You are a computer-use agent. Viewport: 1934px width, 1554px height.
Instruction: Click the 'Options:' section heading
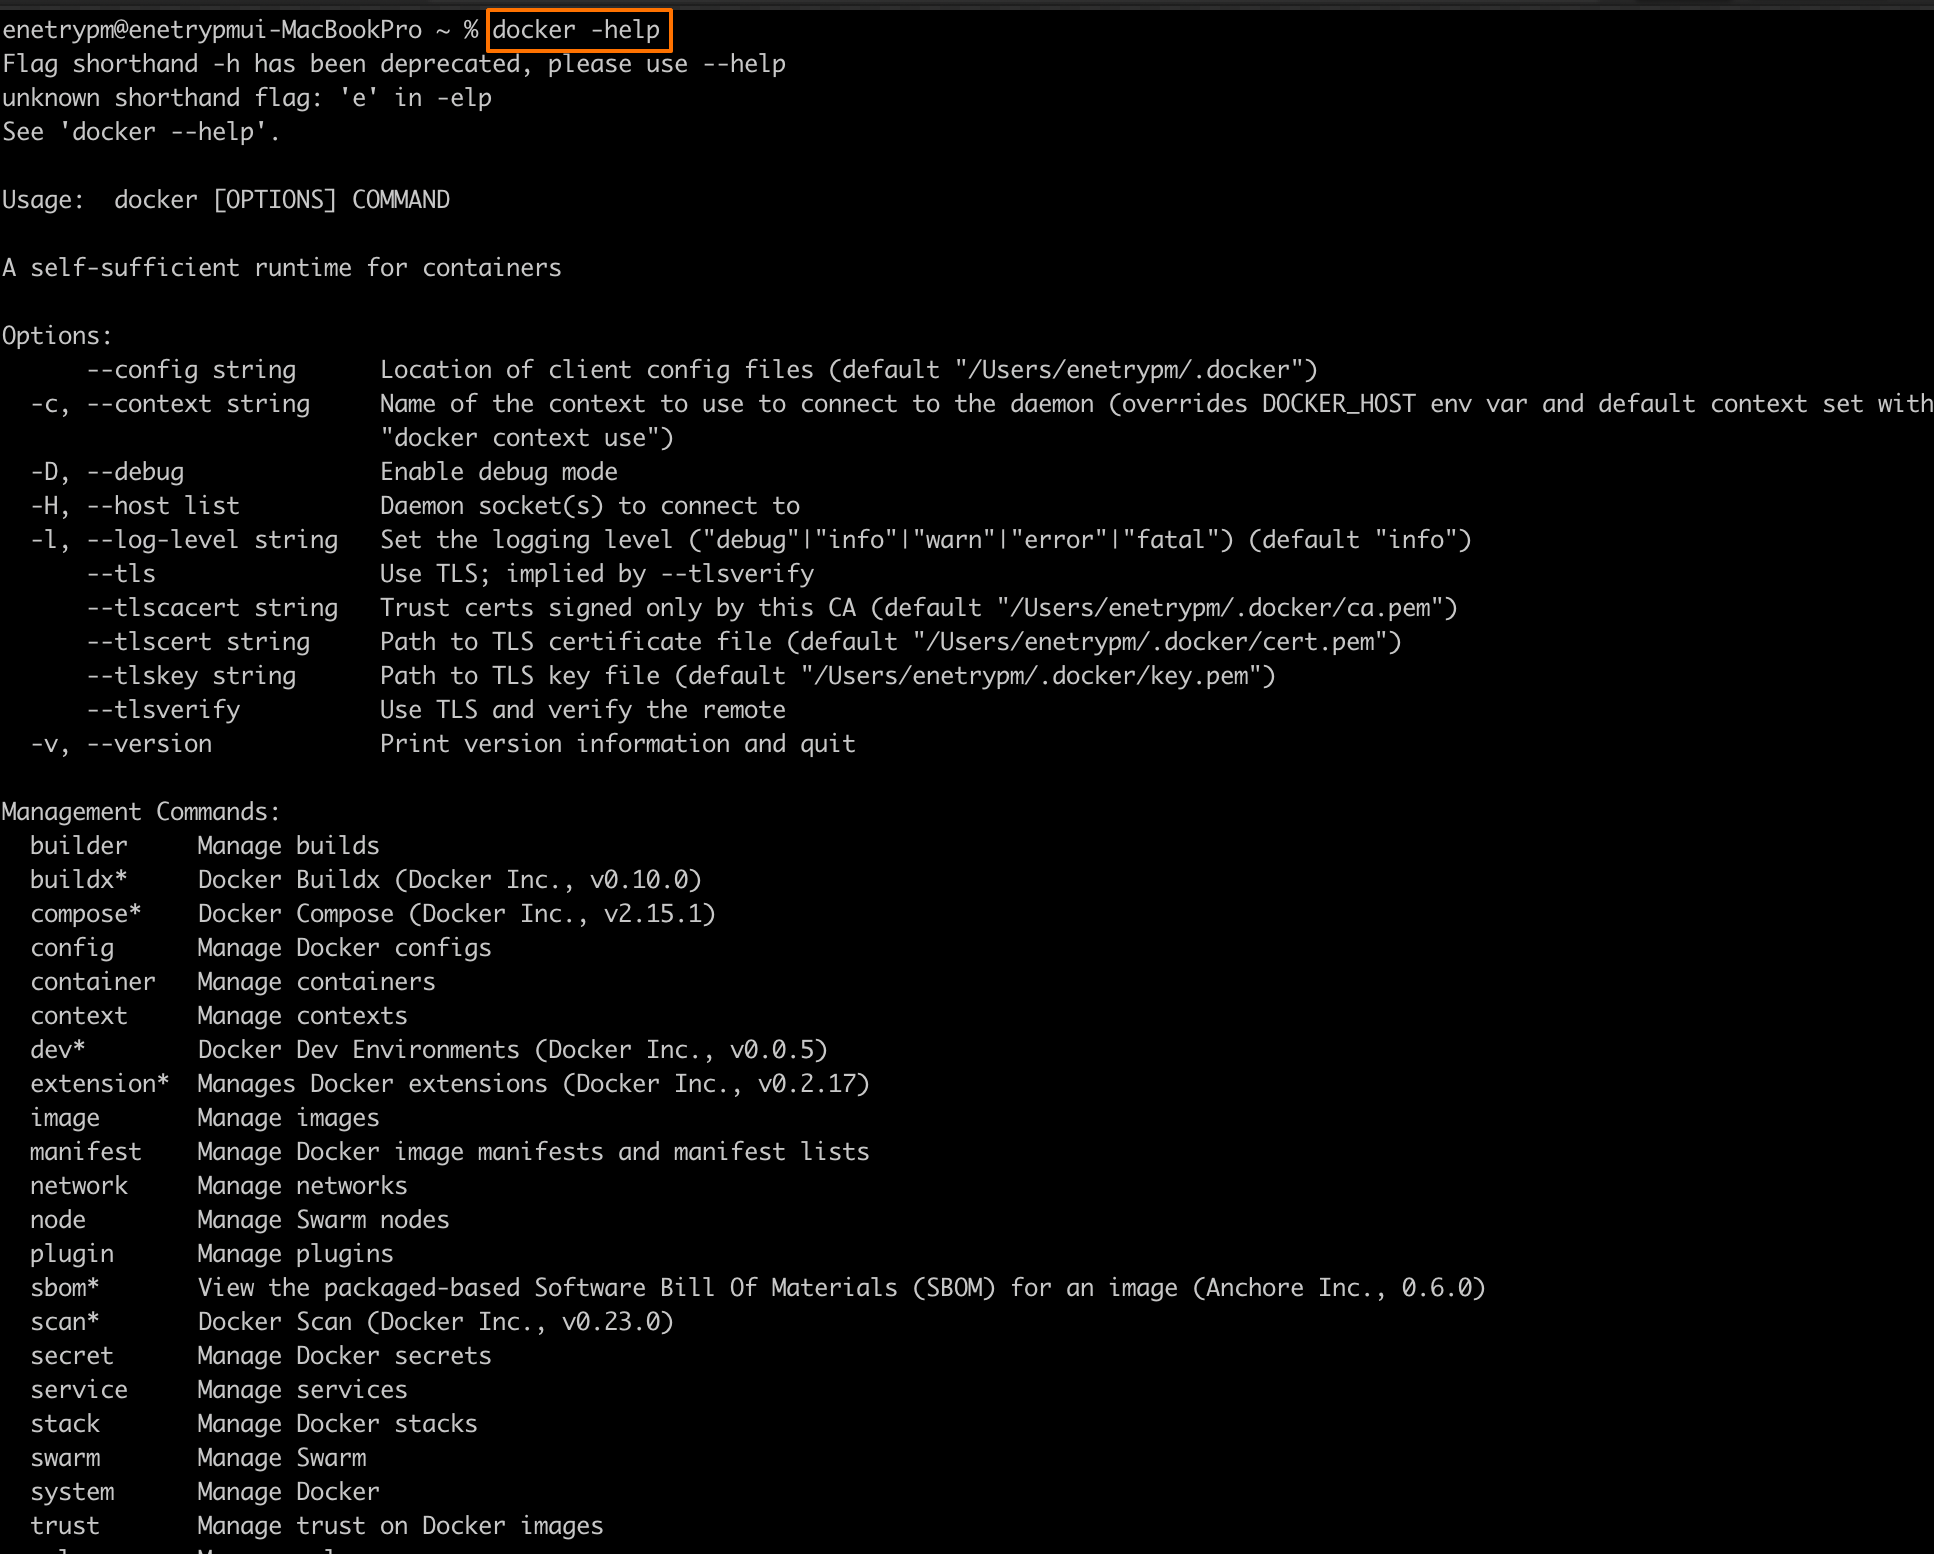[x=57, y=336]
